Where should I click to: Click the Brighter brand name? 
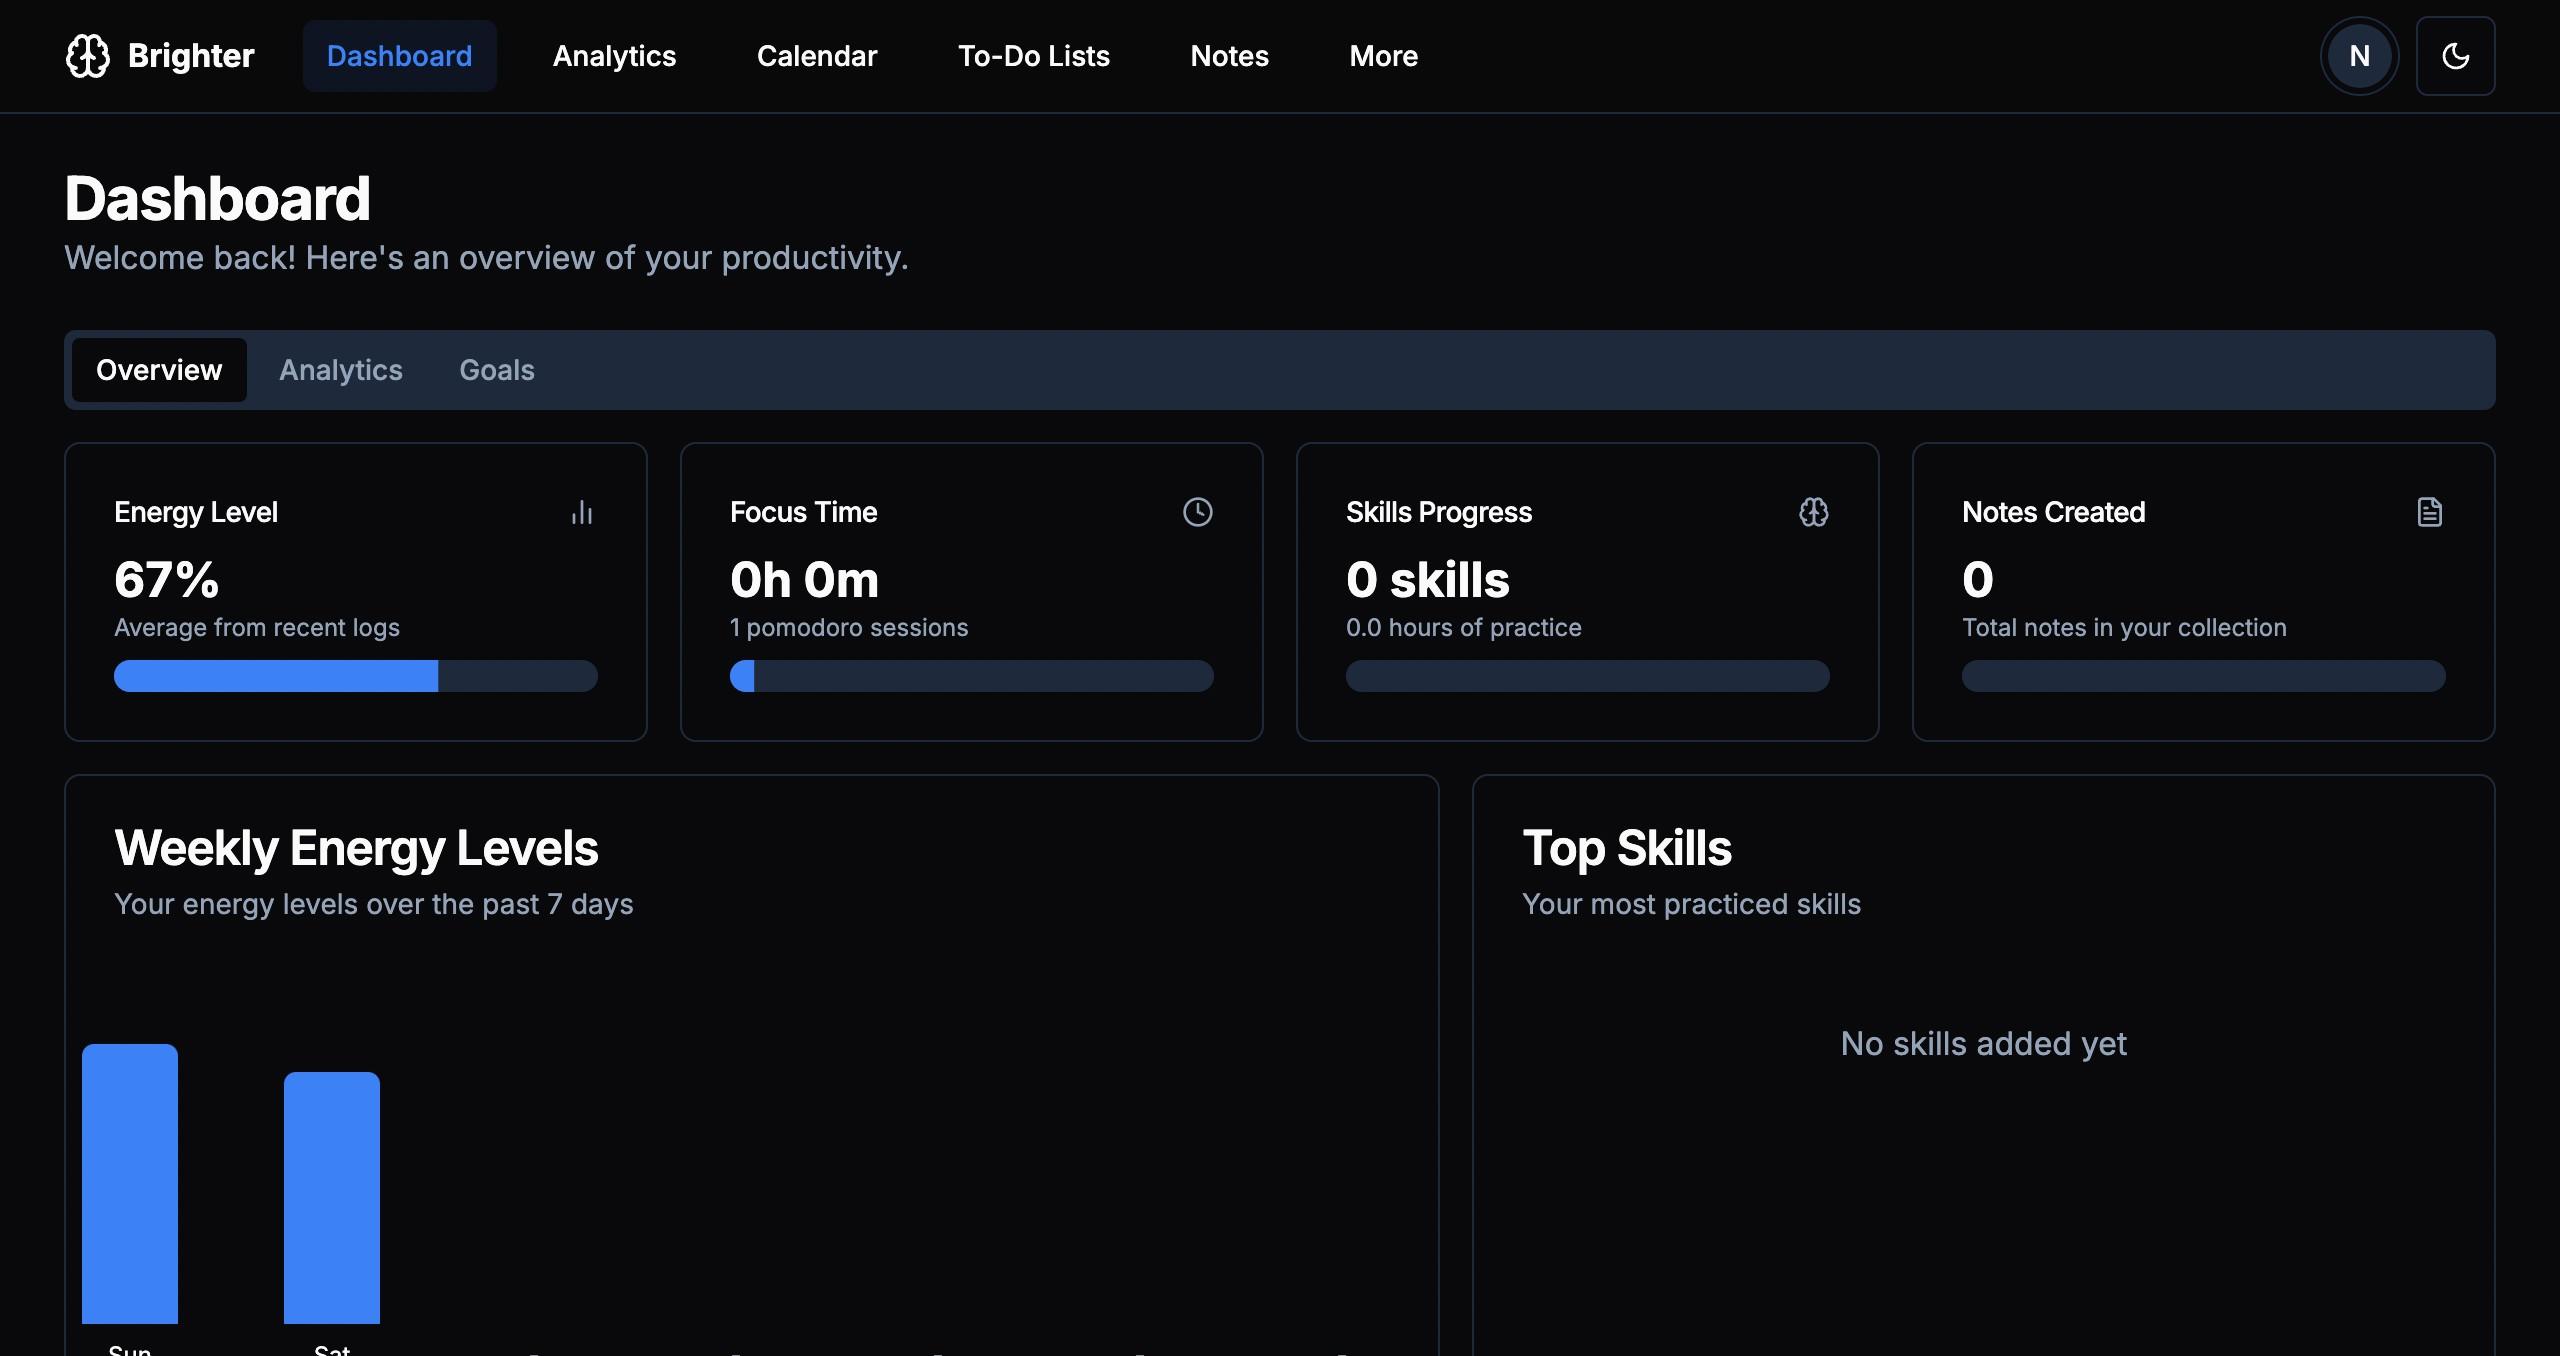click(191, 56)
